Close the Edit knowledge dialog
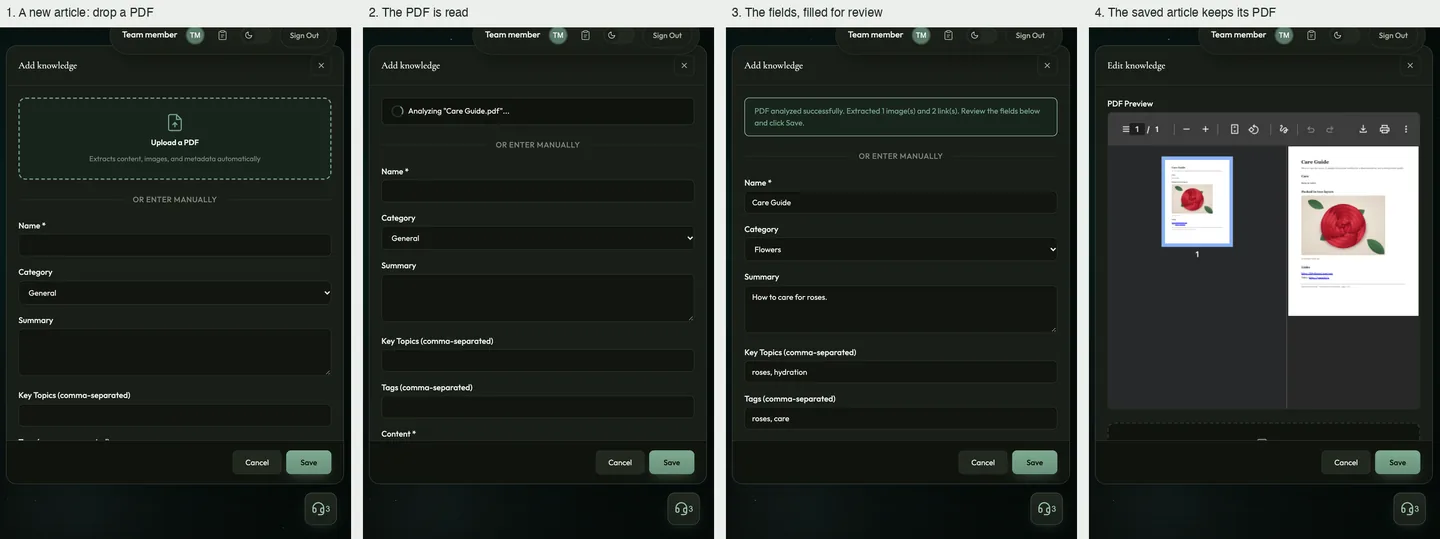The width and height of the screenshot is (1440, 539). click(x=1410, y=65)
